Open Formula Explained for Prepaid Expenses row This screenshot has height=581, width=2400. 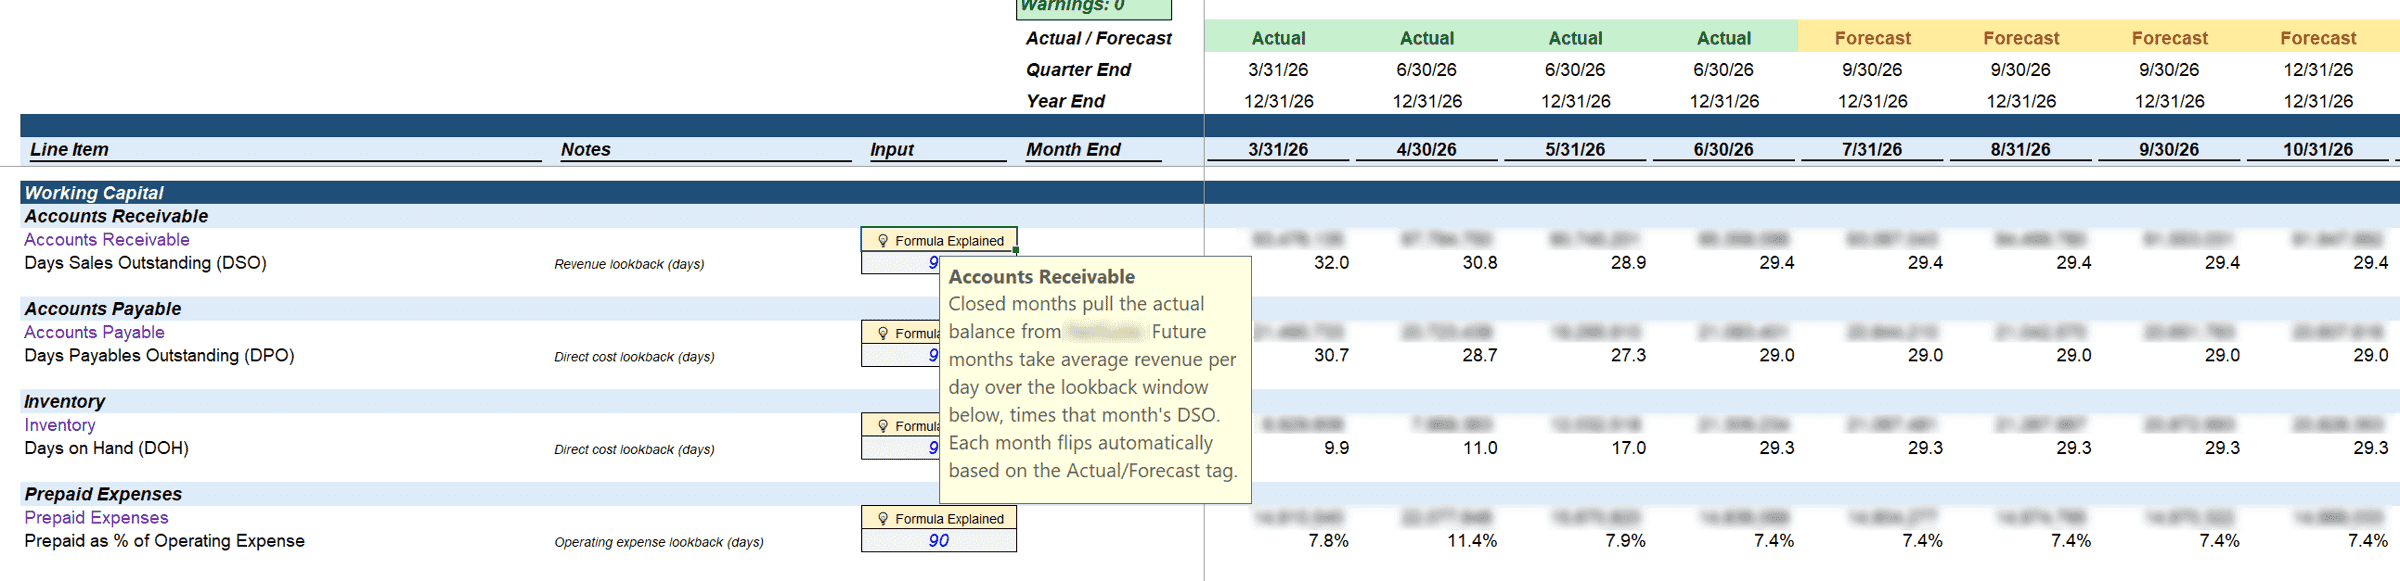pos(939,518)
